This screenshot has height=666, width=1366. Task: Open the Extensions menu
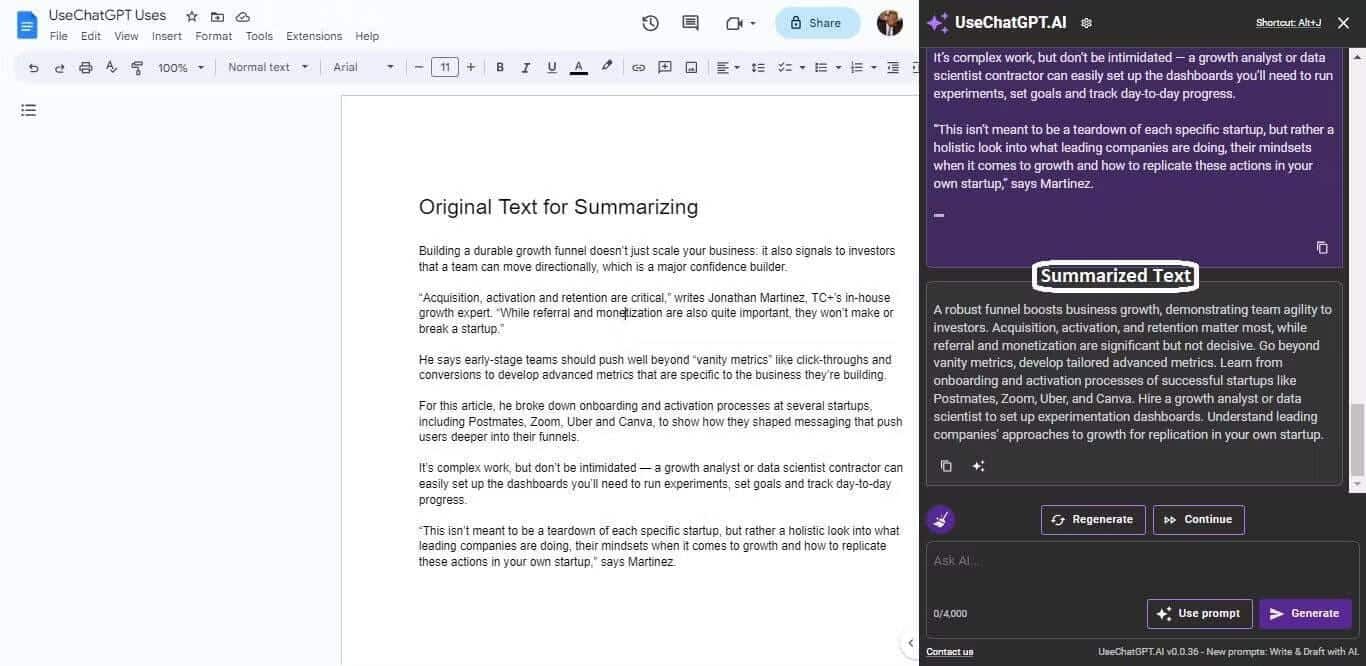pos(314,36)
